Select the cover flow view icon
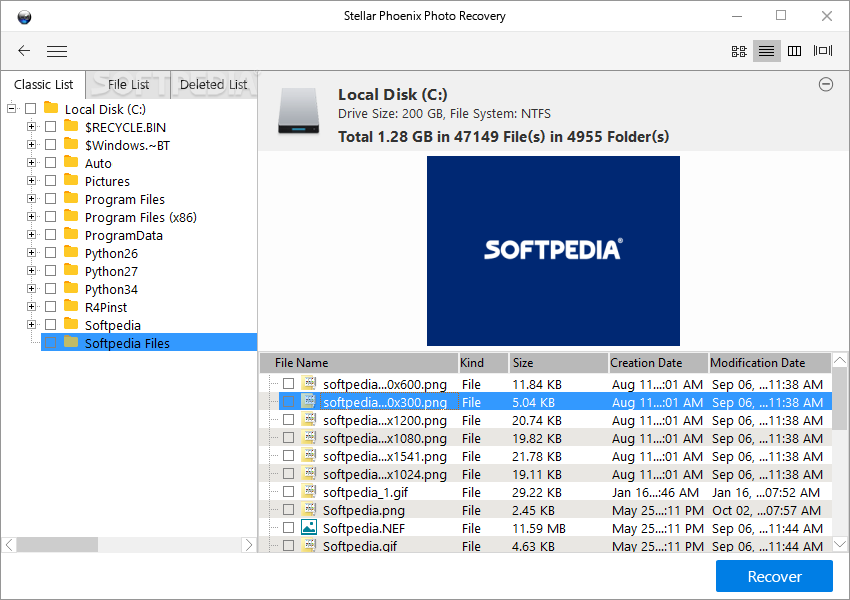The width and height of the screenshot is (850, 600). [x=823, y=51]
